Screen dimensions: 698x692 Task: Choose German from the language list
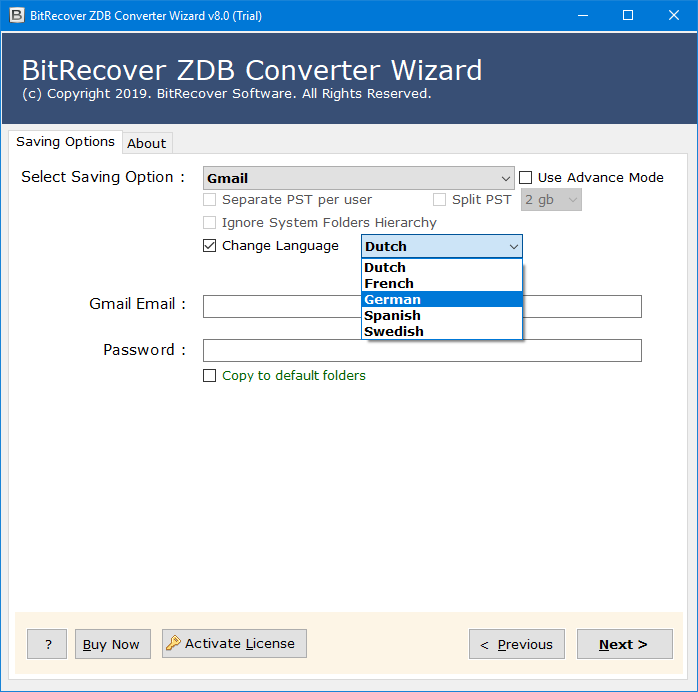point(442,299)
